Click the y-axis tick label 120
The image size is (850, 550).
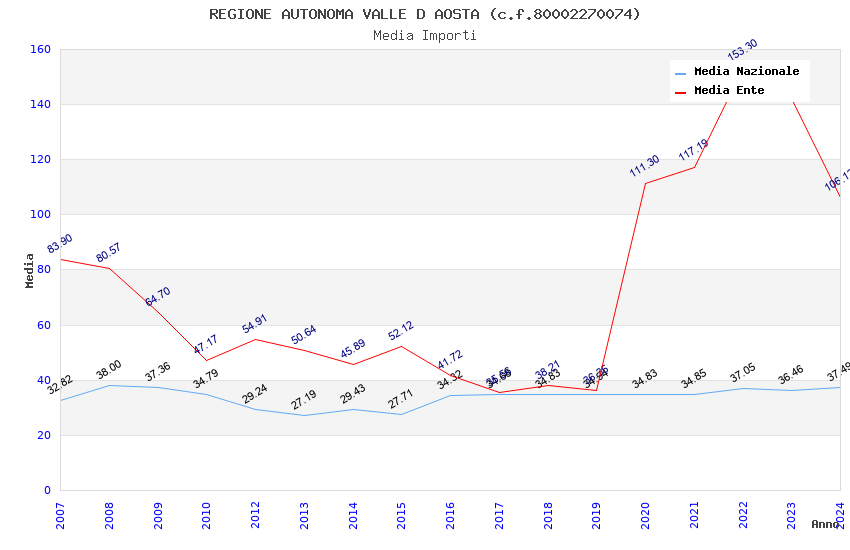pyautogui.click(x=41, y=159)
